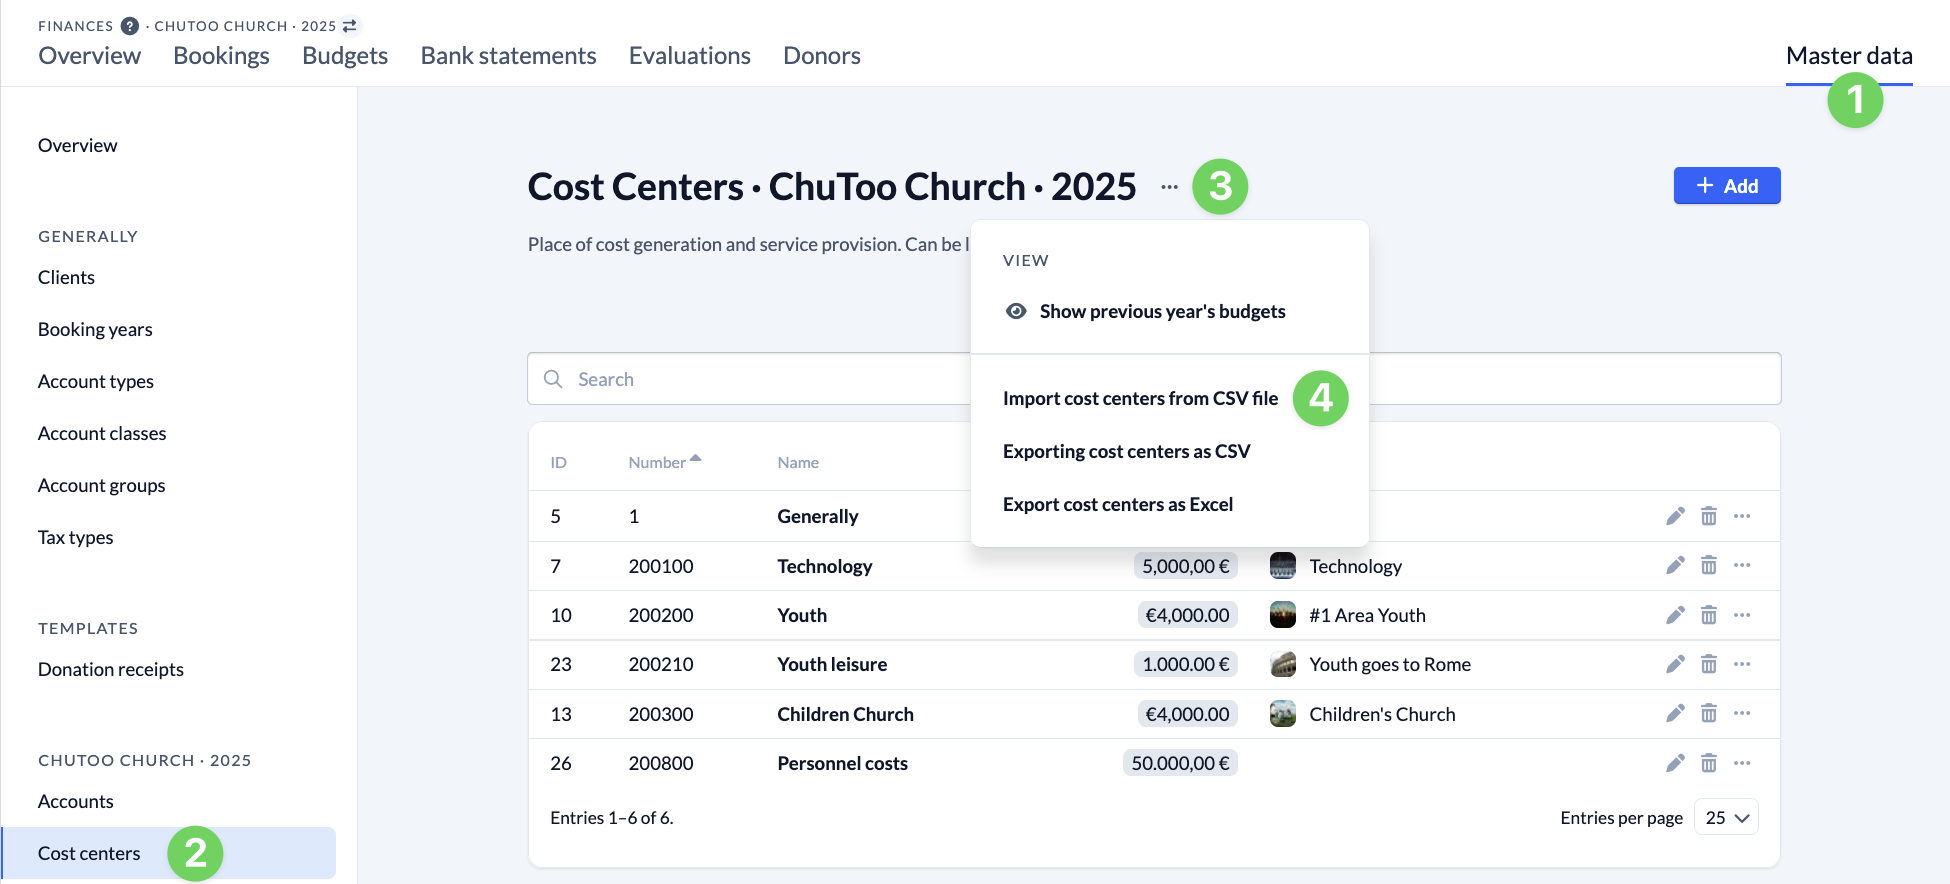Open more options for Children Church row
The width and height of the screenshot is (1950, 884).
tap(1742, 714)
